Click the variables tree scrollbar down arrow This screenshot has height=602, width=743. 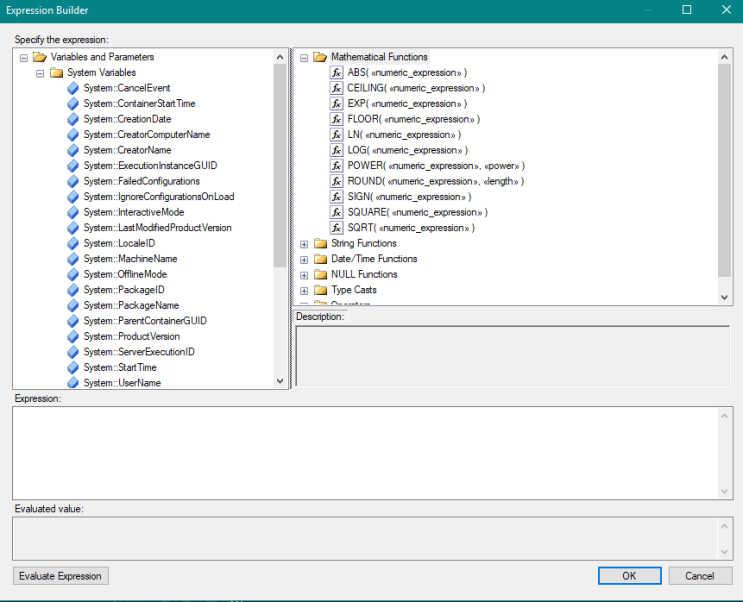[280, 381]
